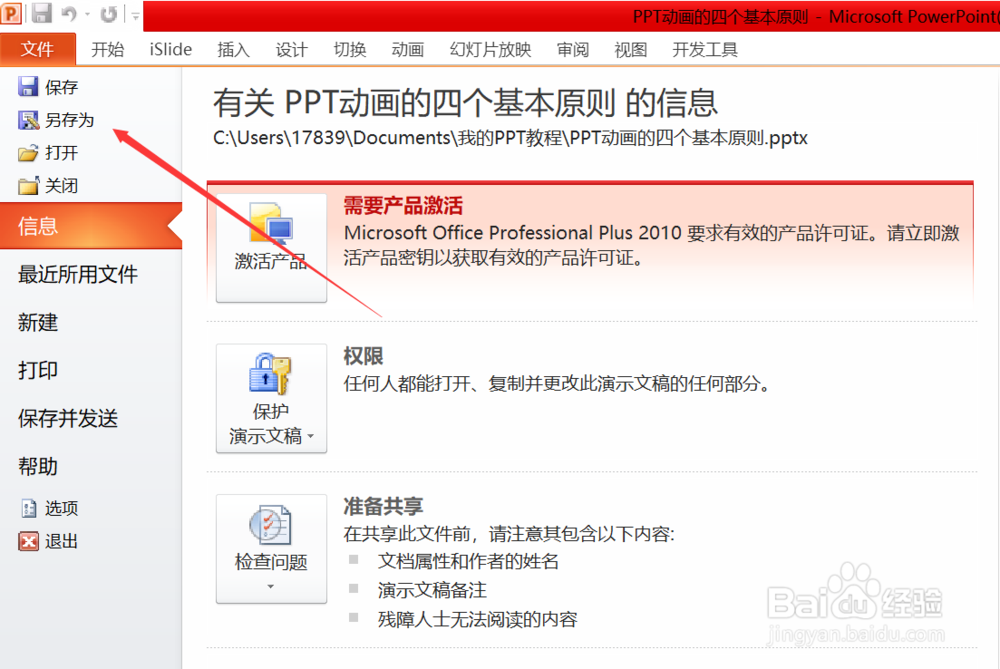
Task: Click the 残障人士无法阅读的内容 list item
Action: pos(477,619)
